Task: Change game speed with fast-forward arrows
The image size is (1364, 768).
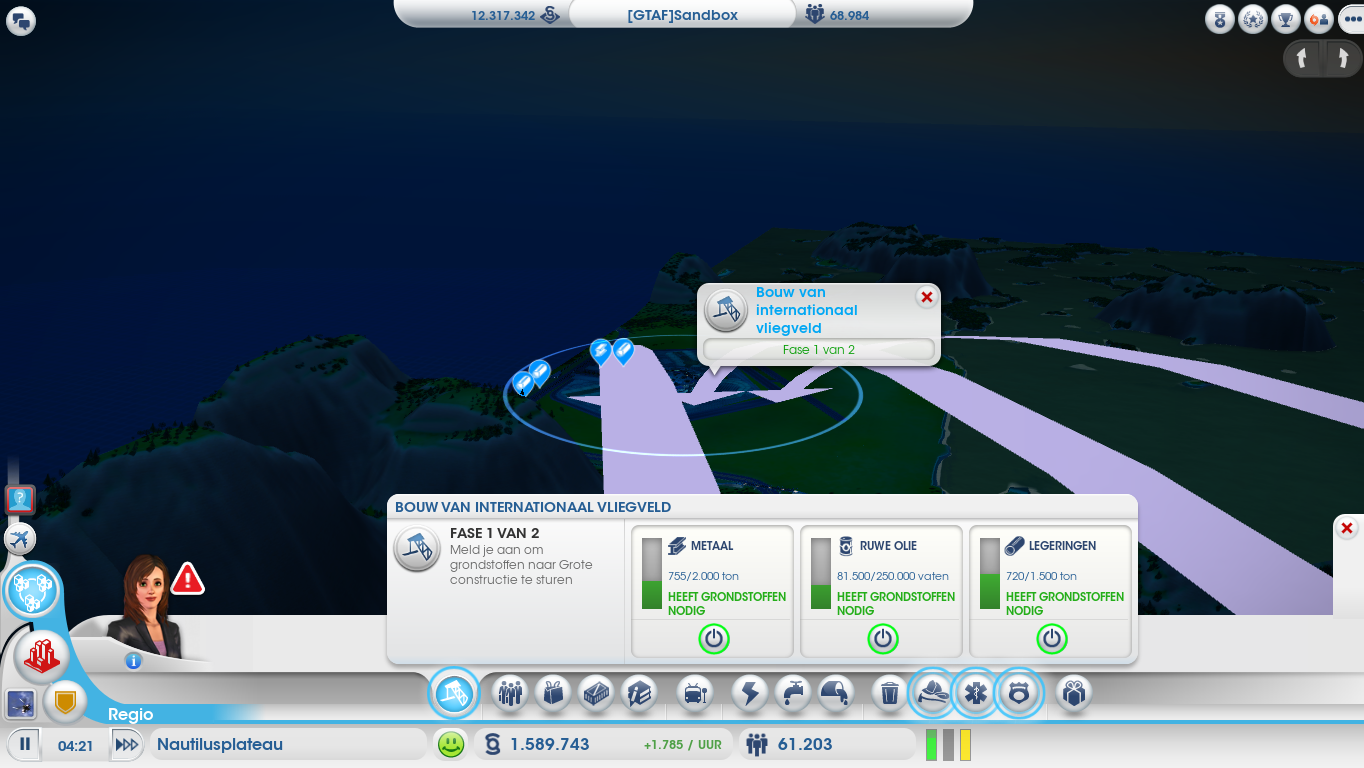Action: (126, 744)
